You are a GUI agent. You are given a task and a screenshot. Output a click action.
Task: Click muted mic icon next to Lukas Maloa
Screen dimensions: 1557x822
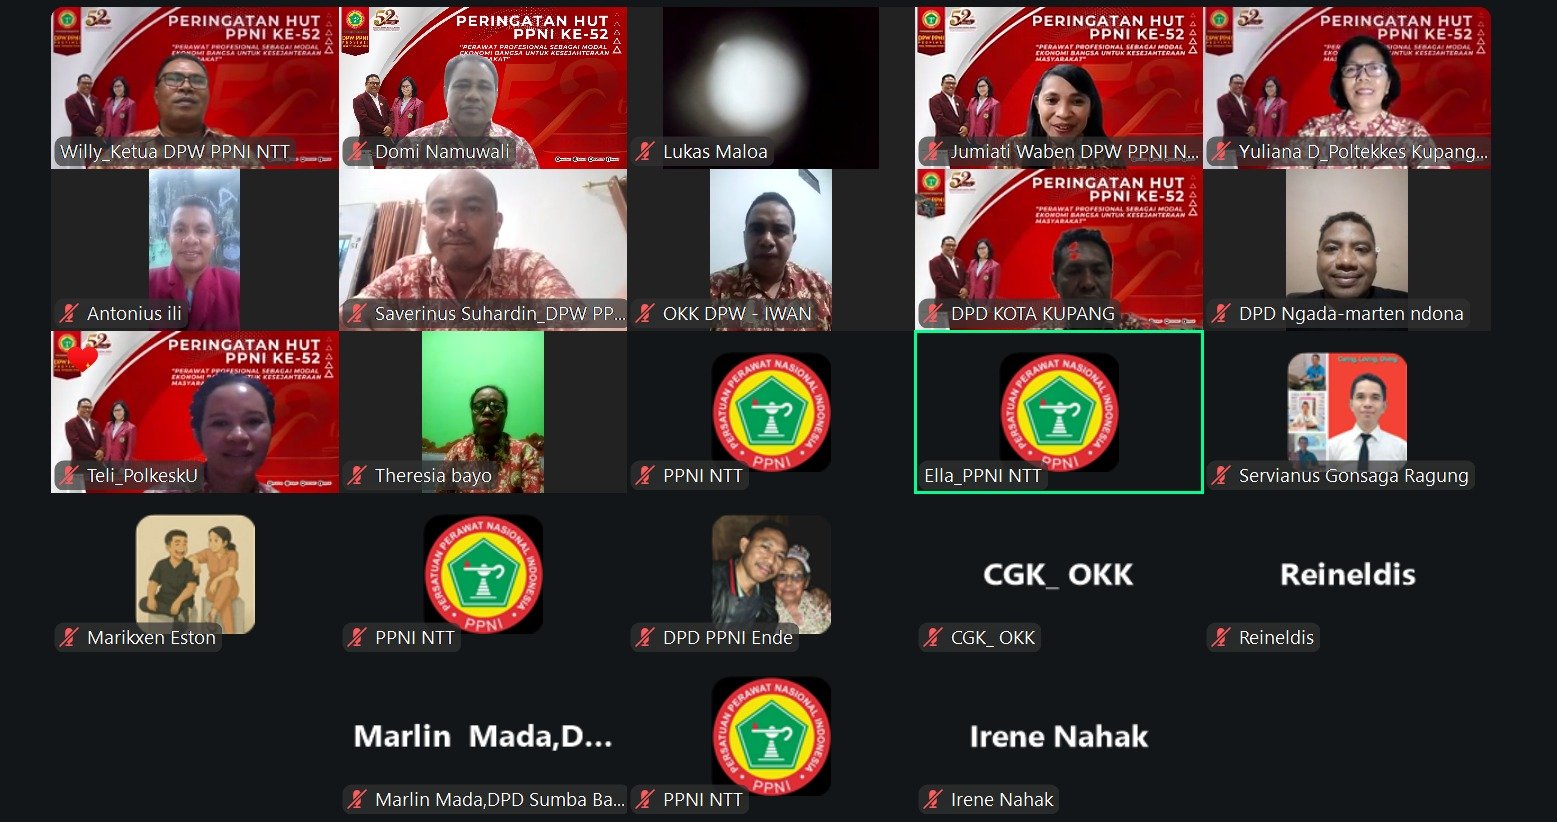[x=645, y=152]
